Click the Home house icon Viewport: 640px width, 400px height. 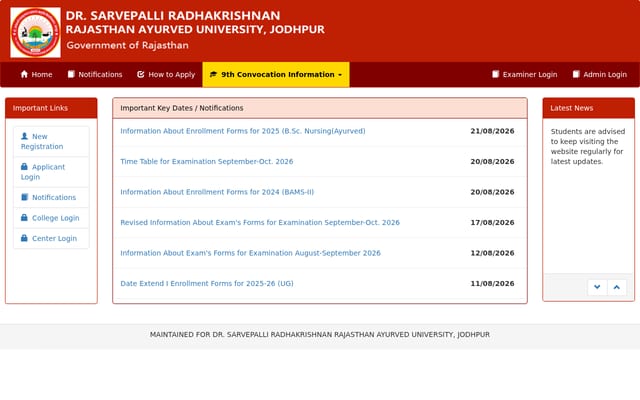(24, 74)
